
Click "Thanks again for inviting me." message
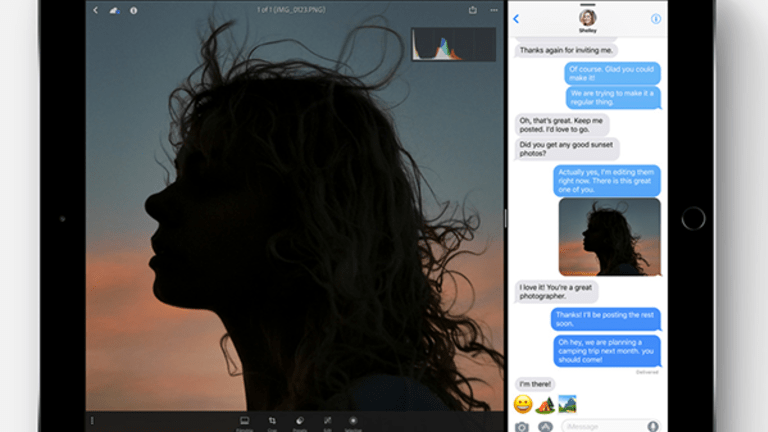566,50
